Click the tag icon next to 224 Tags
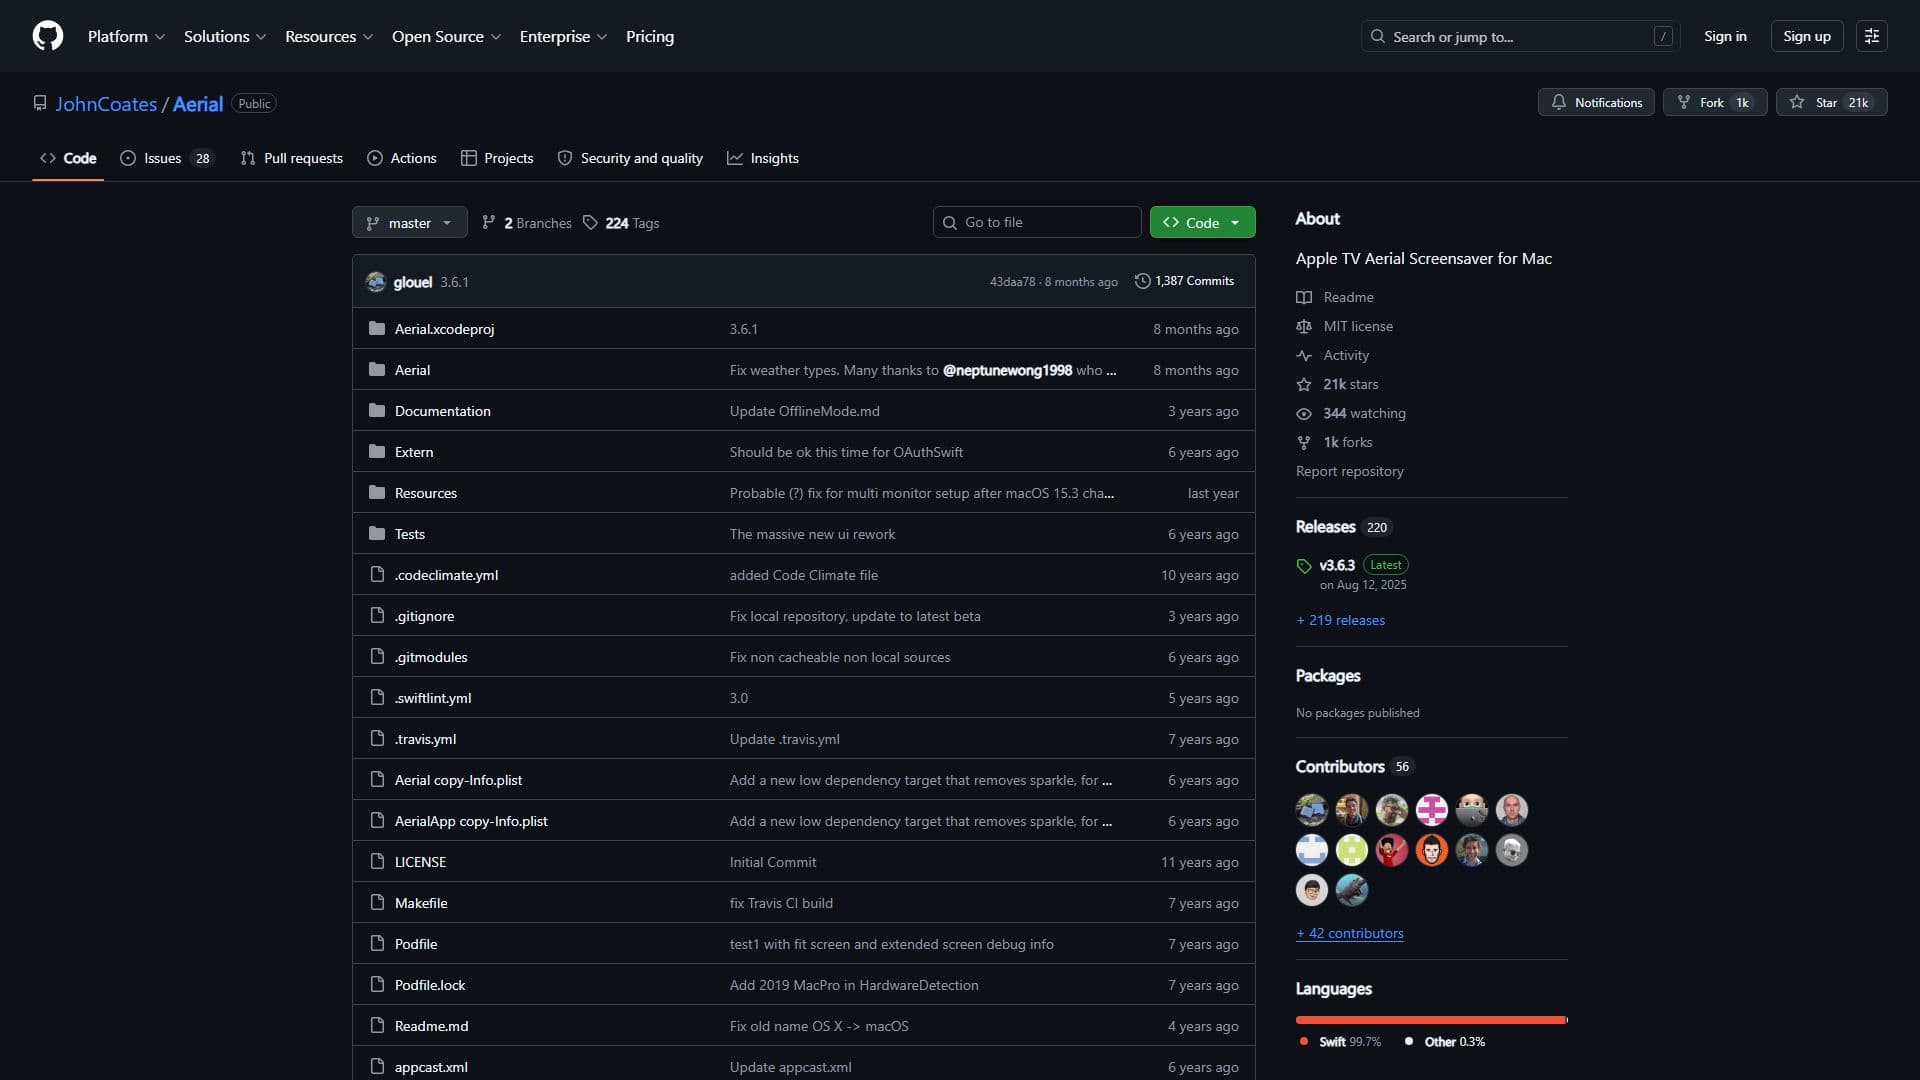Viewport: 1920px width, 1080px height. (x=590, y=222)
